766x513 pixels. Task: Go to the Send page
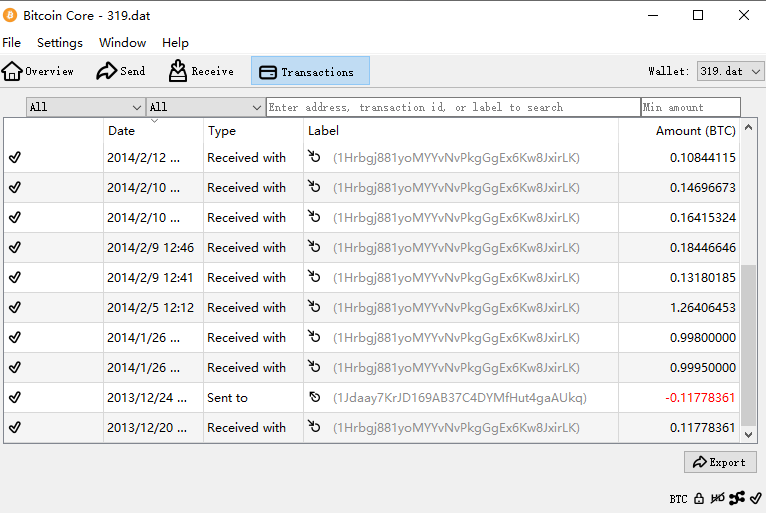point(121,71)
